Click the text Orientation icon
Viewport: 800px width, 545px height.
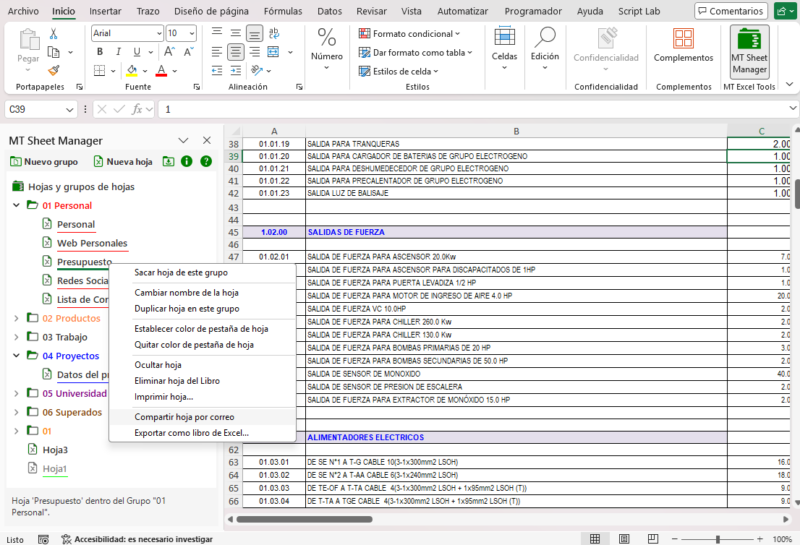pos(257,70)
